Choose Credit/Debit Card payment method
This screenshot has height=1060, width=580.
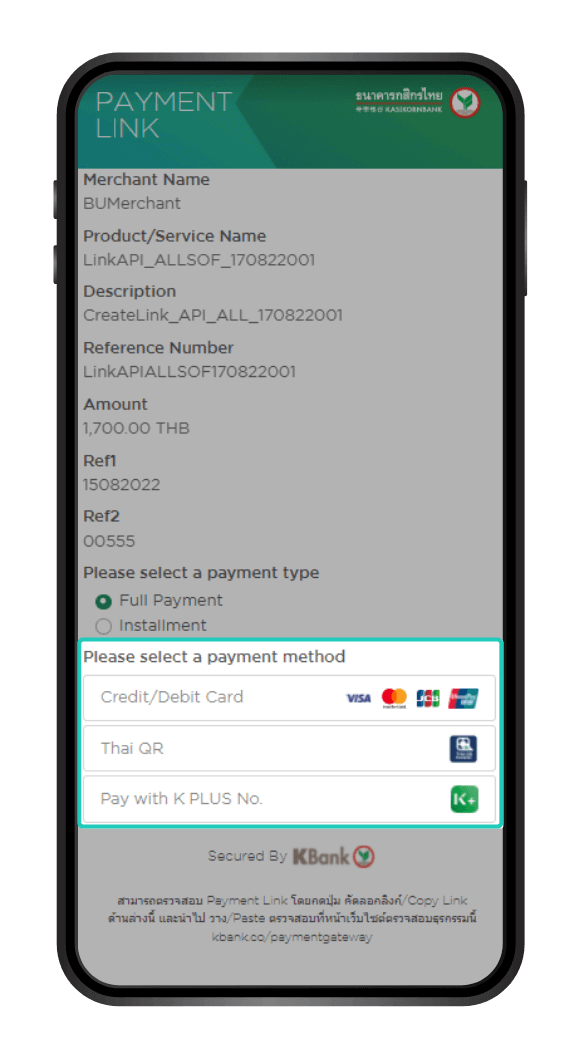289,698
